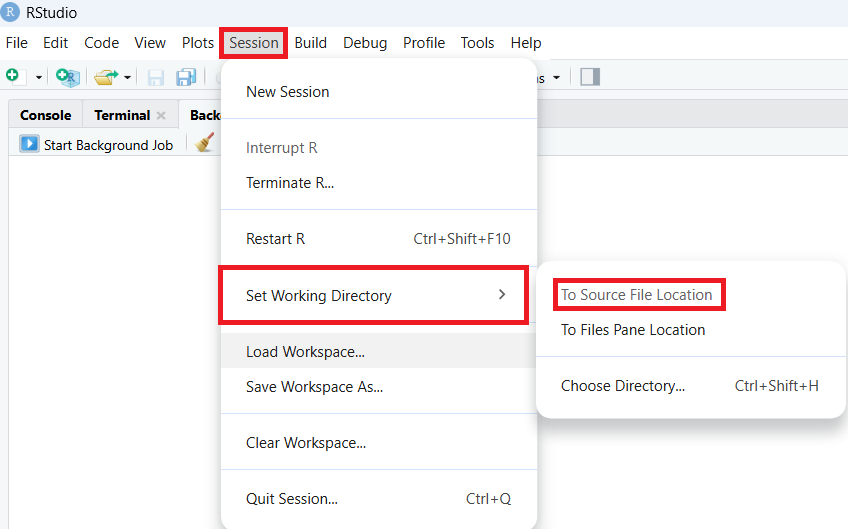
Task: Choose Restart R from Session menu
Action: 379,239
